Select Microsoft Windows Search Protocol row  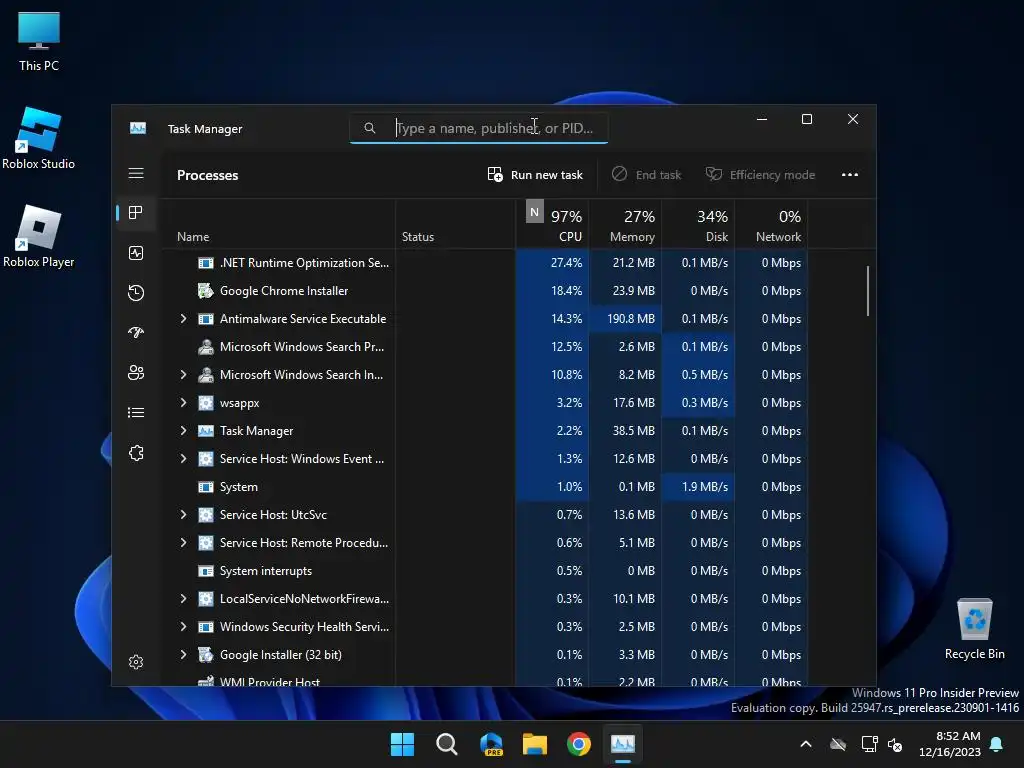tap(486, 346)
